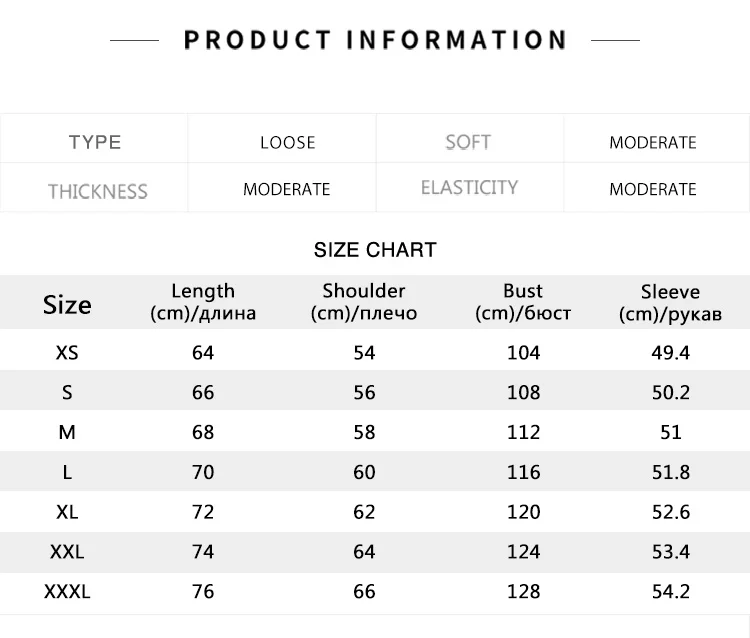
Task: Click sleeve value 49.4 in XS row
Action: coord(671,352)
